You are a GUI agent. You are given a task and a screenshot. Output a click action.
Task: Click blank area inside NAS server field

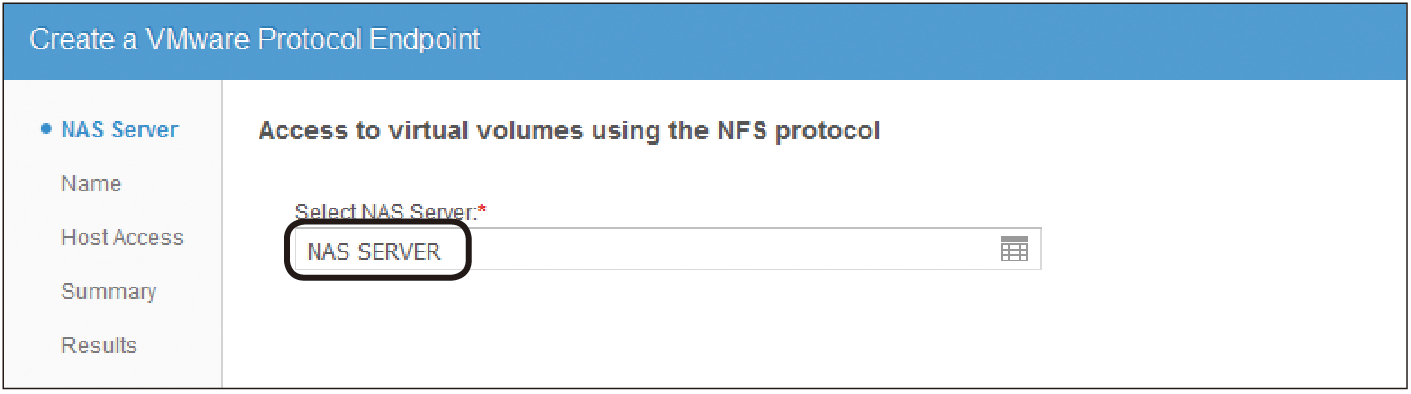pos(730,250)
